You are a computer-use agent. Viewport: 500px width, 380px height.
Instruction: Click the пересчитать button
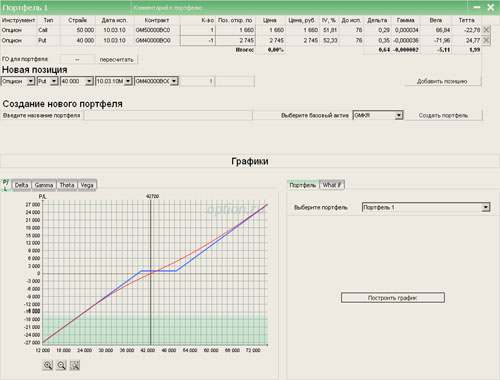coord(117,60)
